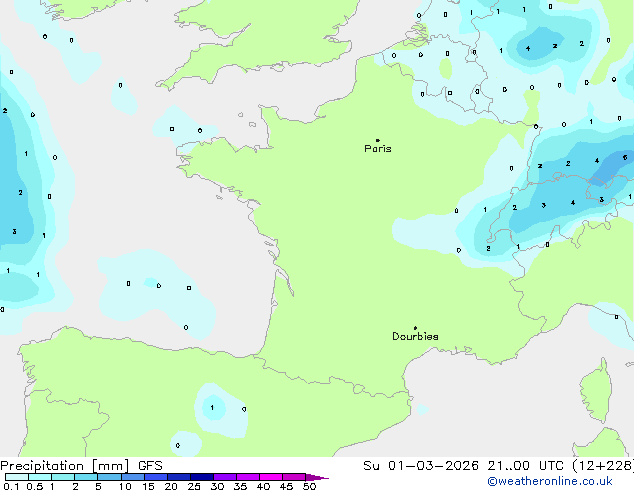Click the GFS model label
634x490 pixels.
[x=150, y=466]
